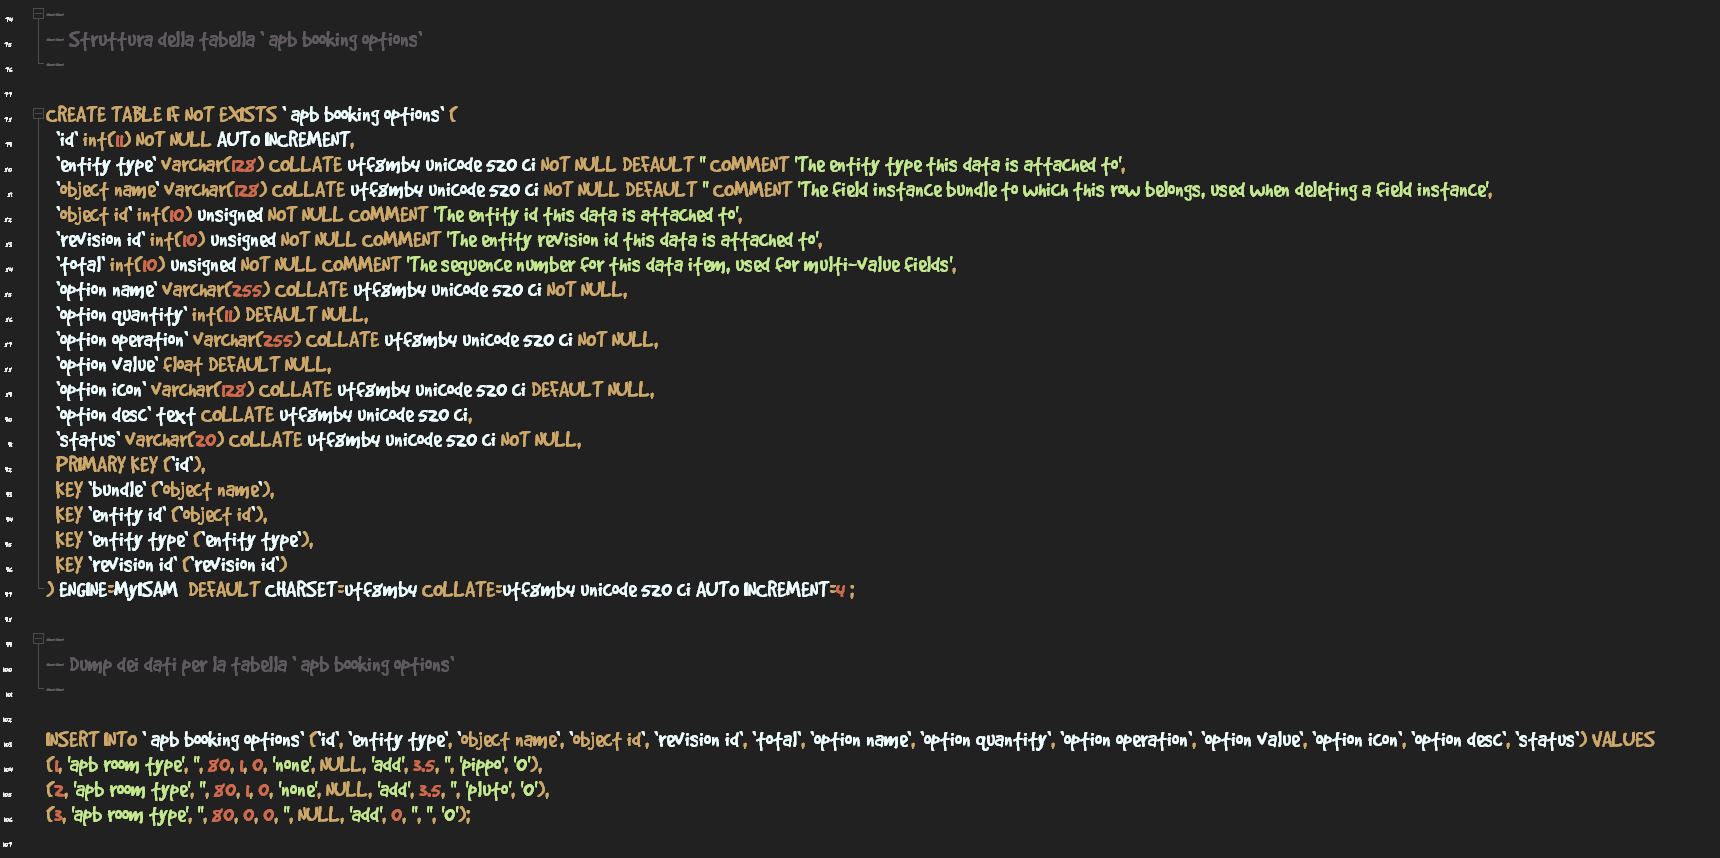Click the third inserted row starting with (3,

[x=258, y=815]
